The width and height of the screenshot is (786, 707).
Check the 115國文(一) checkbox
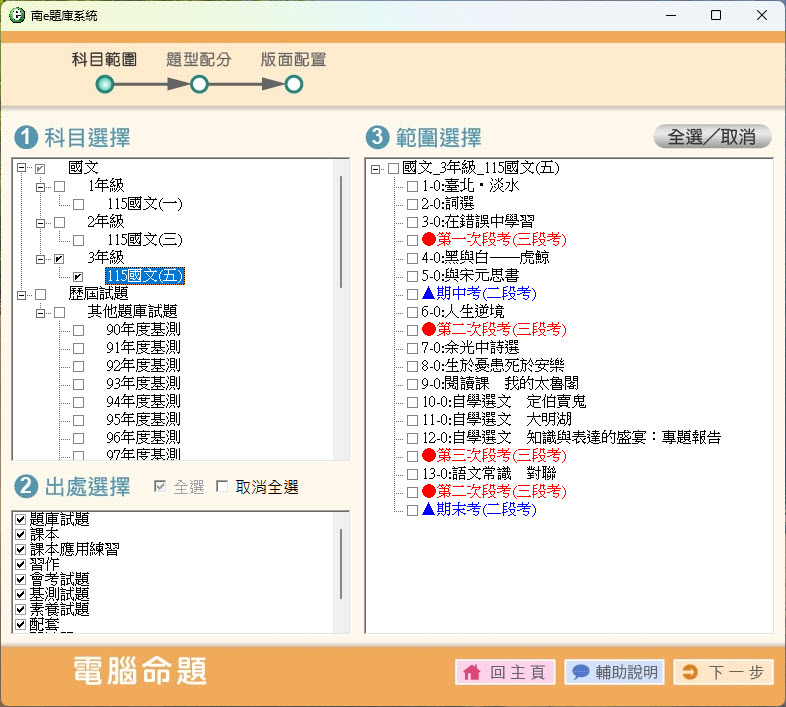tap(79, 205)
